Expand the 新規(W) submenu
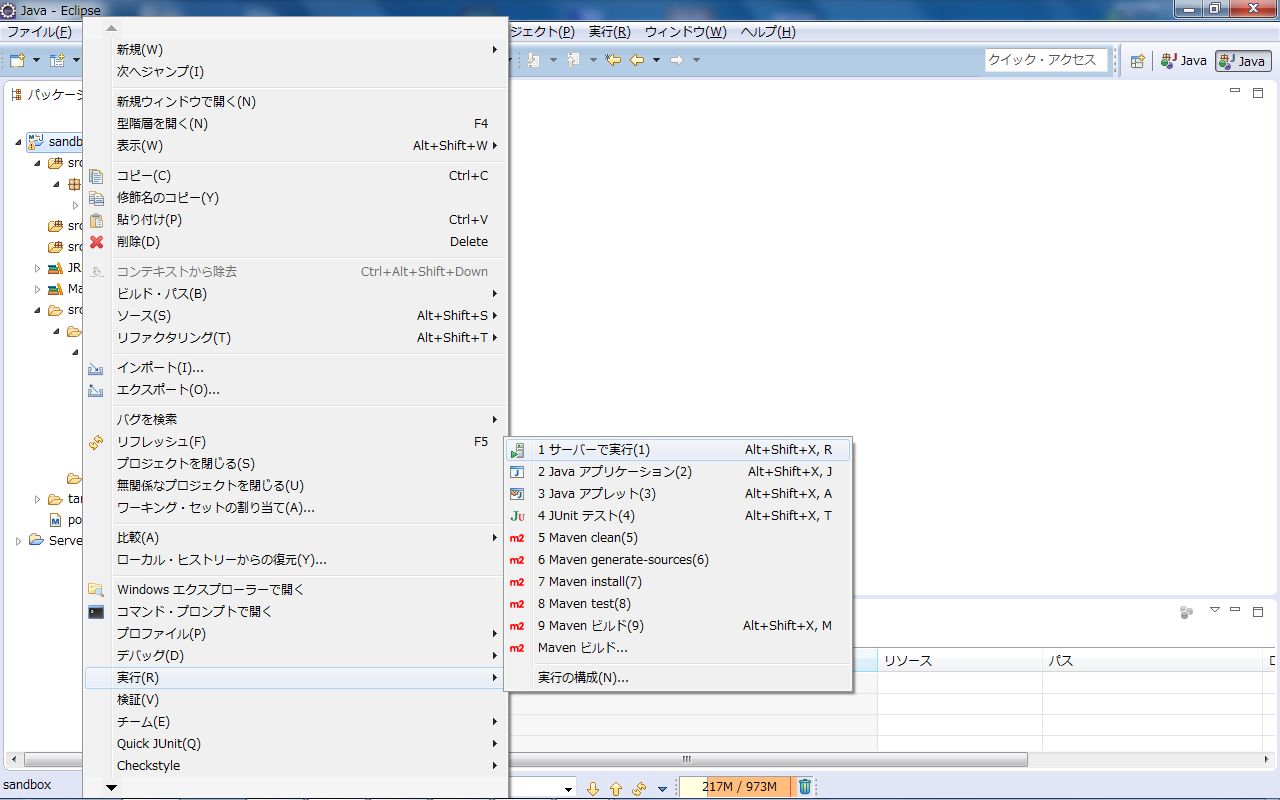This screenshot has height=800, width=1280. [x=296, y=50]
